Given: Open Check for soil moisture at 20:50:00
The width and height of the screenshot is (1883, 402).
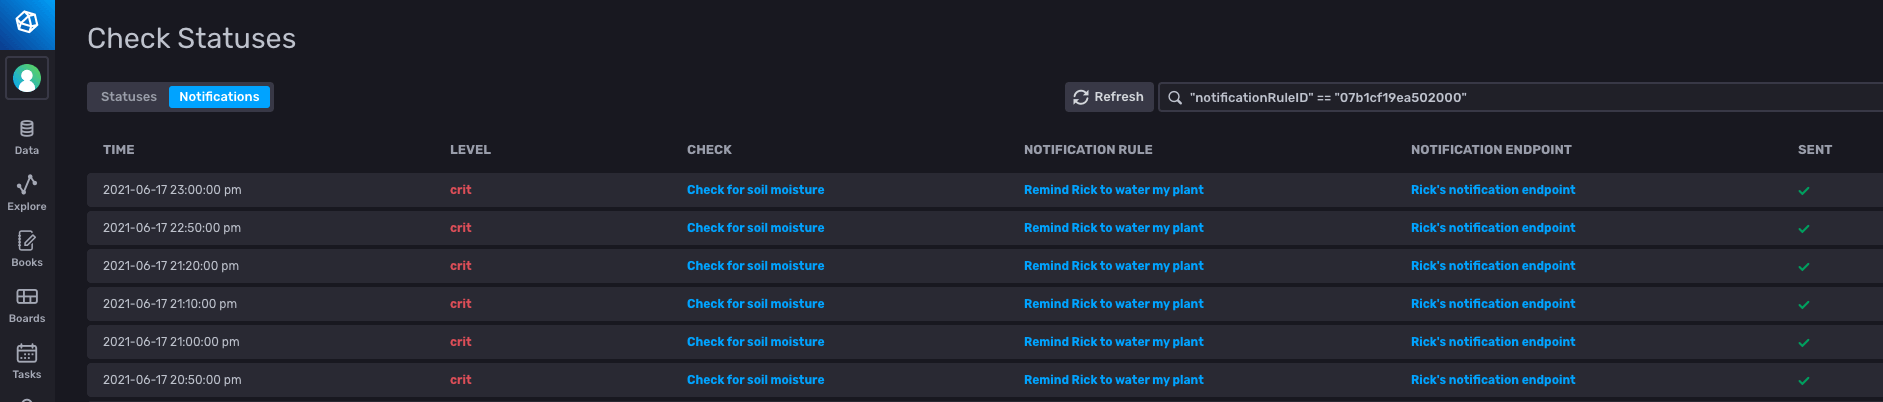Looking at the screenshot, I should [755, 380].
